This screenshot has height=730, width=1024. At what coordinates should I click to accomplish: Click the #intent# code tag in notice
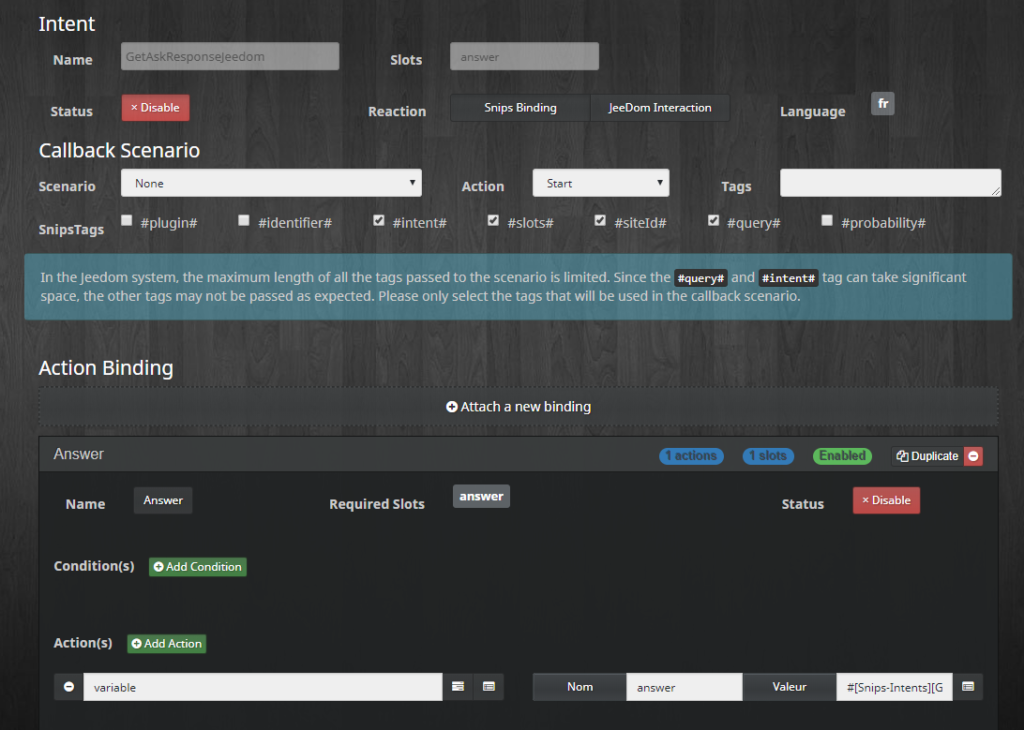pyautogui.click(x=788, y=278)
